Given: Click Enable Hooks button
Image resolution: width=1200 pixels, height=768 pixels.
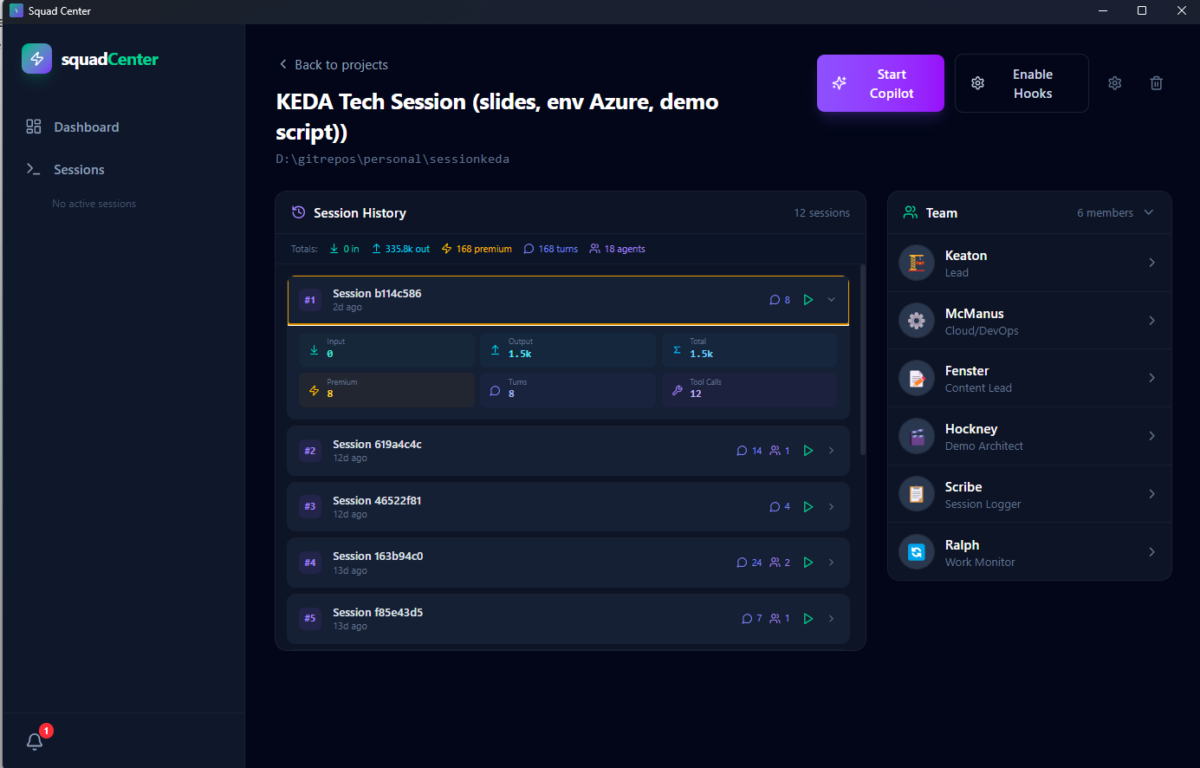Looking at the screenshot, I should point(1022,83).
